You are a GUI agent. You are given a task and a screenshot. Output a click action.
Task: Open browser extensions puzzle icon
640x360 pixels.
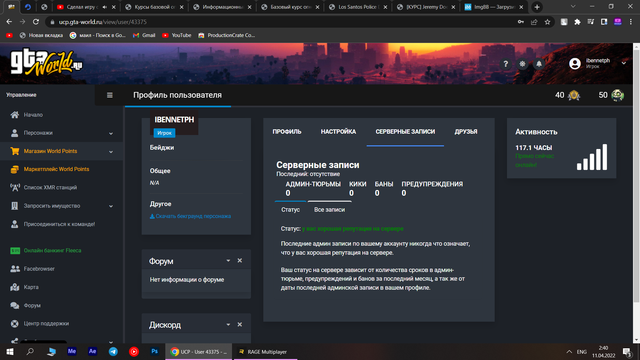click(x=577, y=22)
